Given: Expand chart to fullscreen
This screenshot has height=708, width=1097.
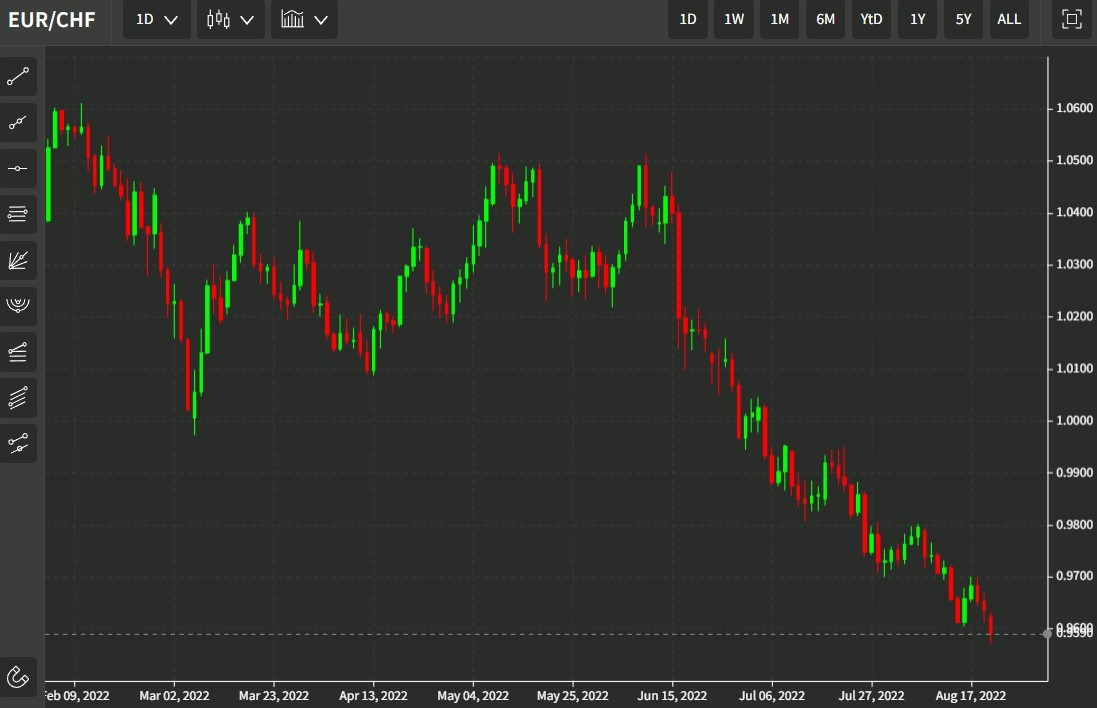Looking at the screenshot, I should pyautogui.click(x=1071, y=19).
